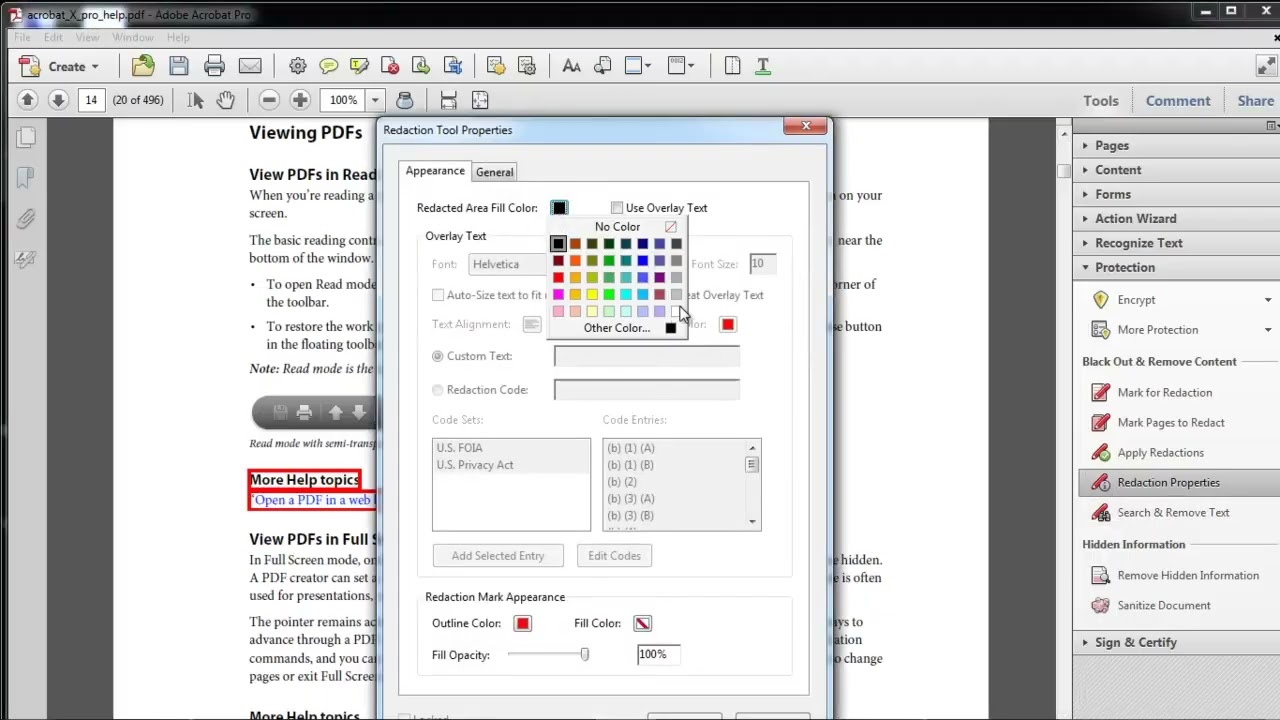Open the Page Thumbnails side panel icon
This screenshot has width=1280, height=720.
25,137
